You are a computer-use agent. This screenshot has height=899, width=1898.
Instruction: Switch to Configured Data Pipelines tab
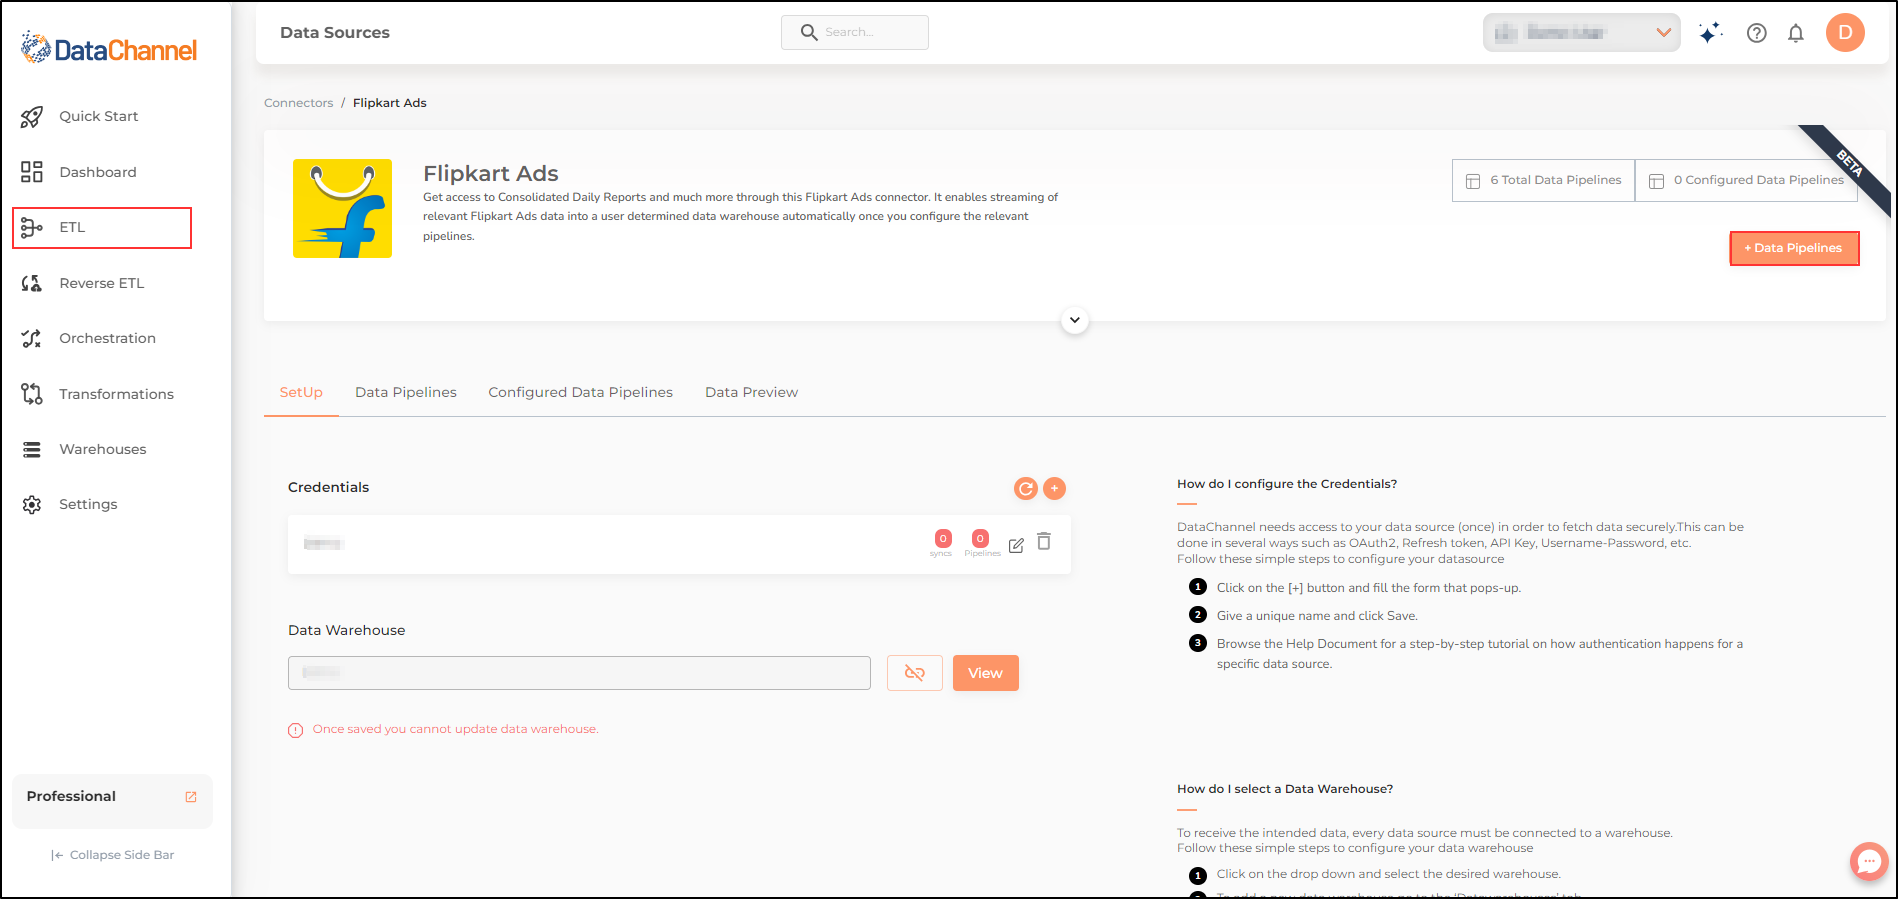point(580,392)
